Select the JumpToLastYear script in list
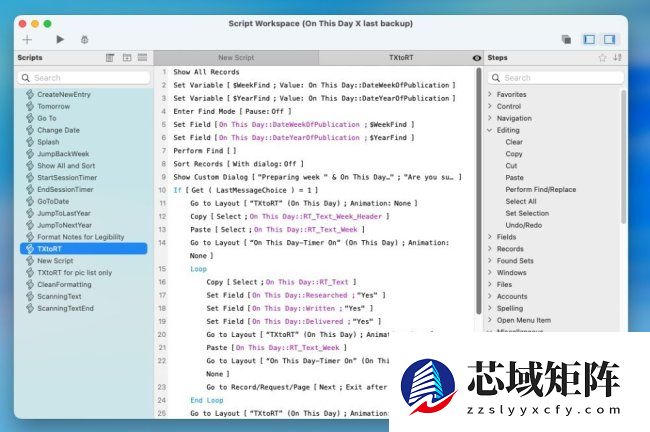The image size is (650, 432). click(64, 212)
